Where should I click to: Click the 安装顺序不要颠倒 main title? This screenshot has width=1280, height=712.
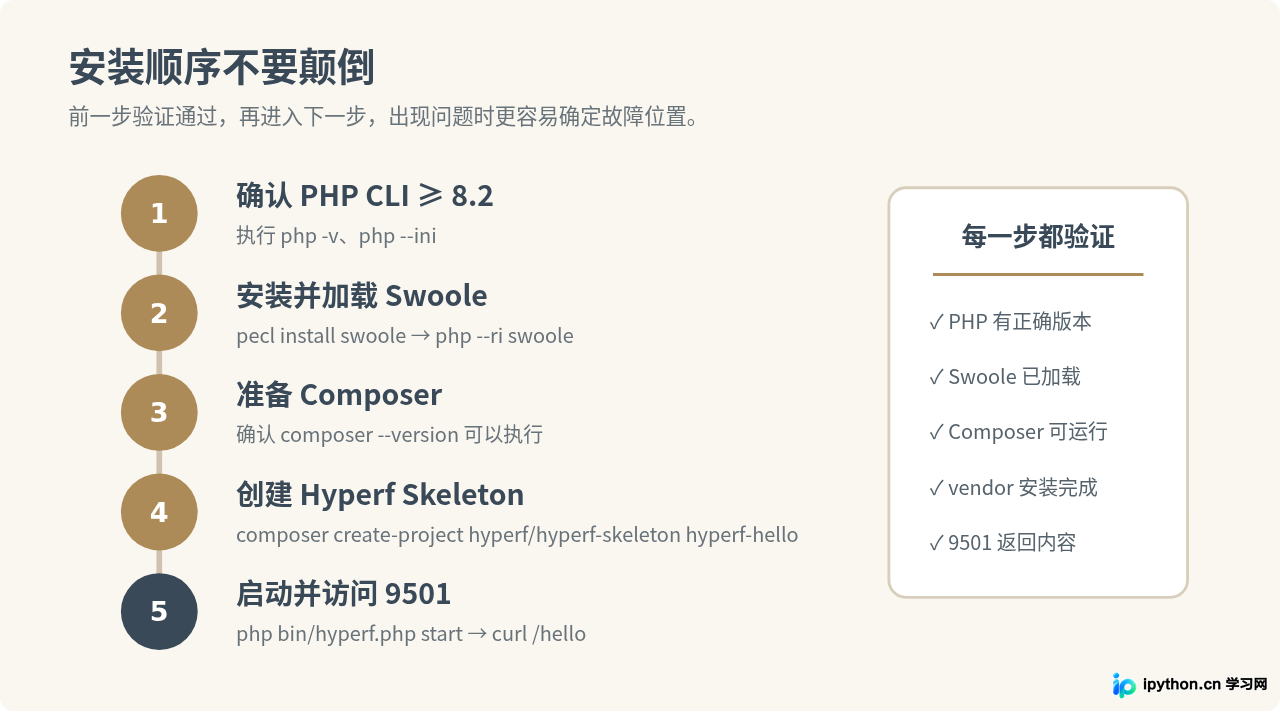222,69
